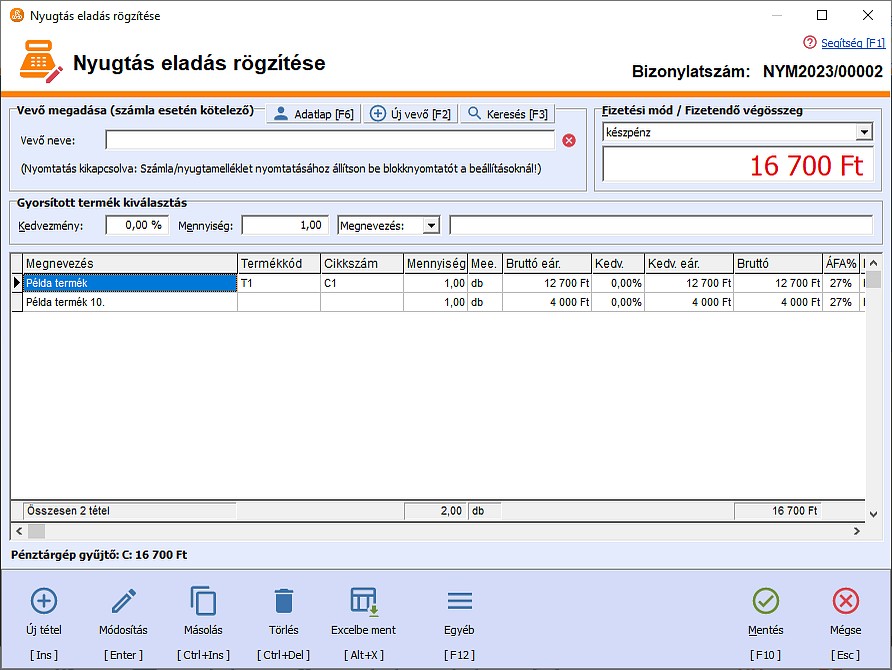Click the Módosítás pencil icon
Image resolution: width=892 pixels, height=670 pixels.
[123, 600]
